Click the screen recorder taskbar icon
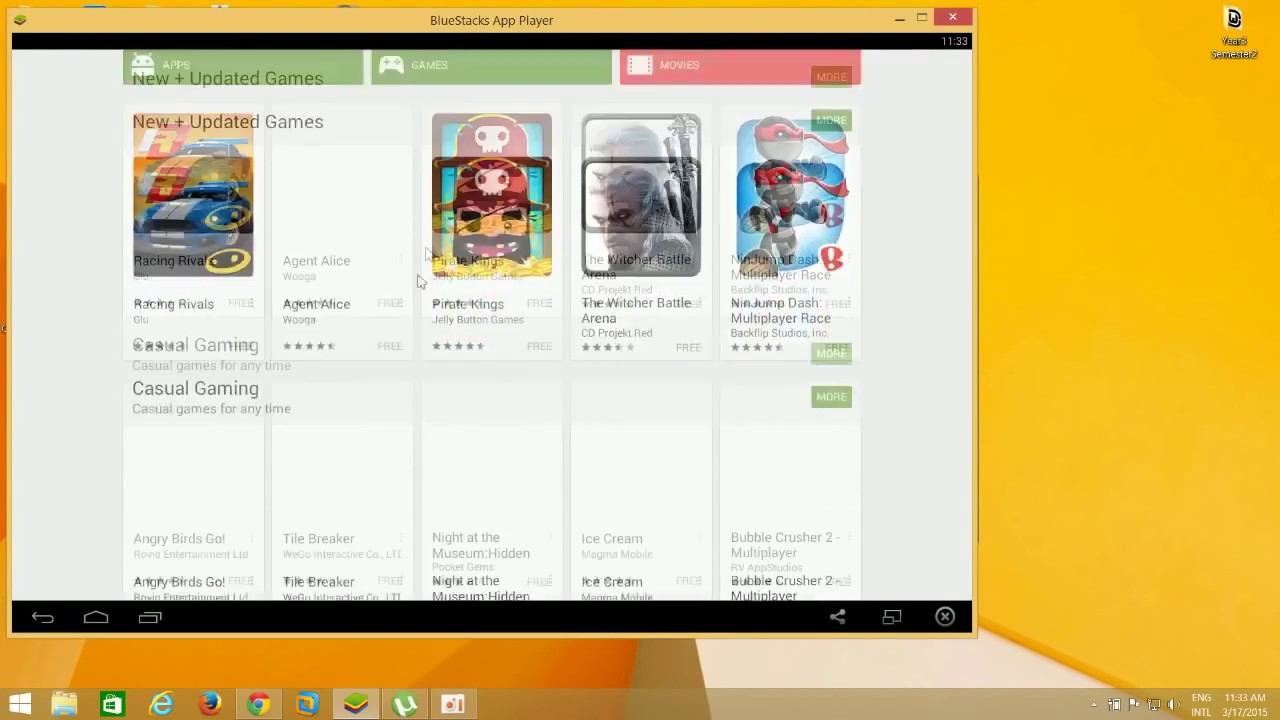 pos(453,704)
